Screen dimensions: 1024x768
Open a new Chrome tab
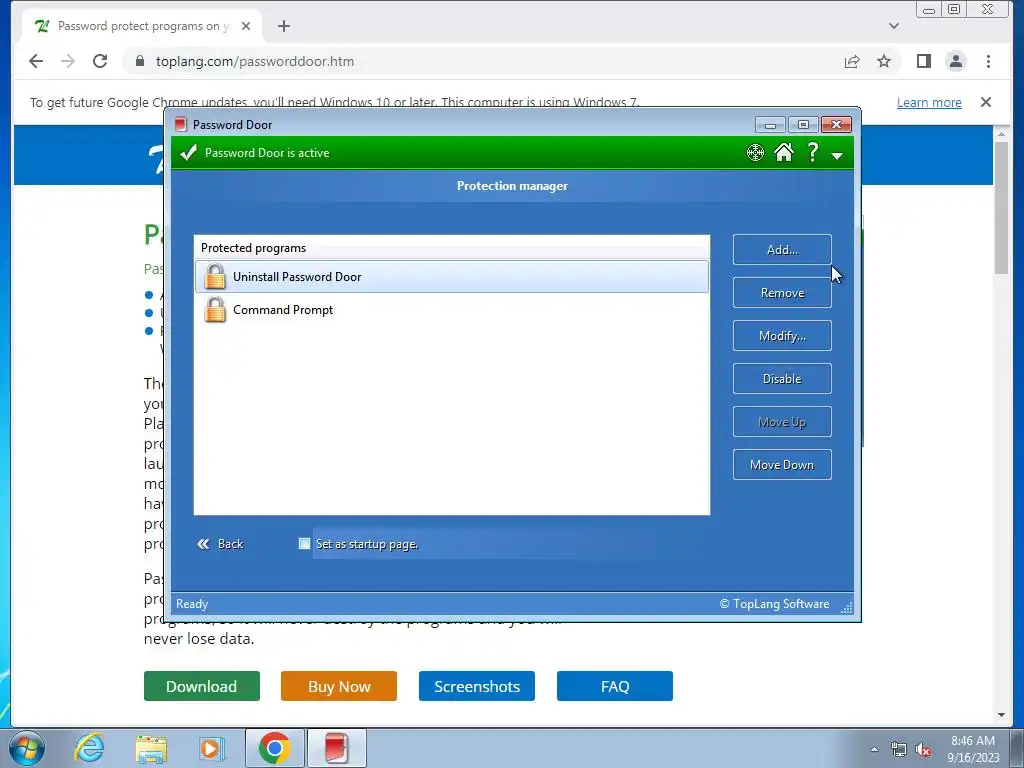click(x=283, y=26)
